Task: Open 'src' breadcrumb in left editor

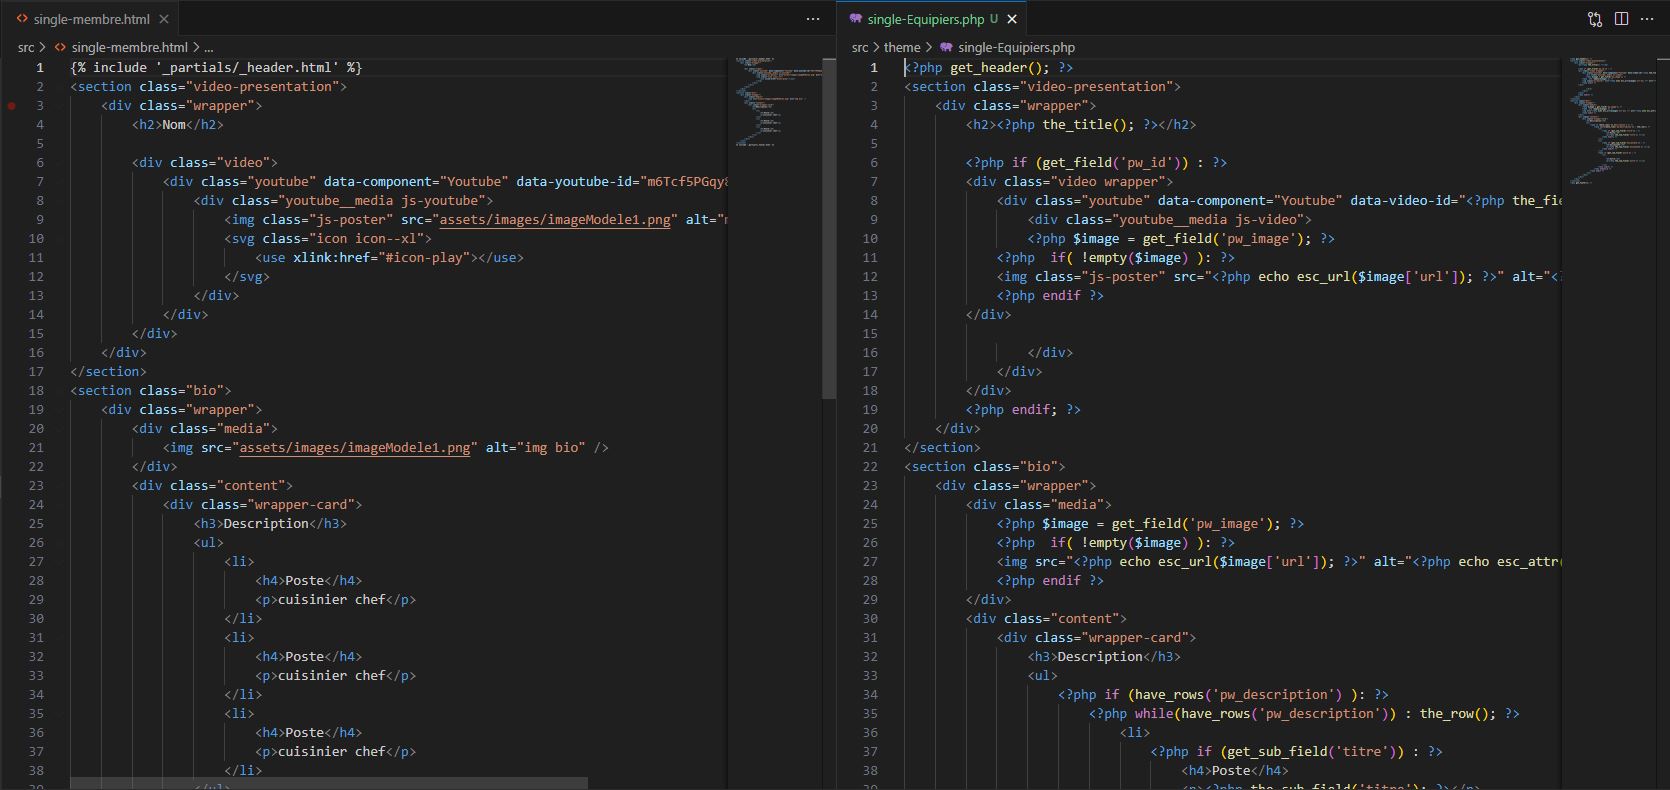Action: pyautogui.click(x=26, y=47)
